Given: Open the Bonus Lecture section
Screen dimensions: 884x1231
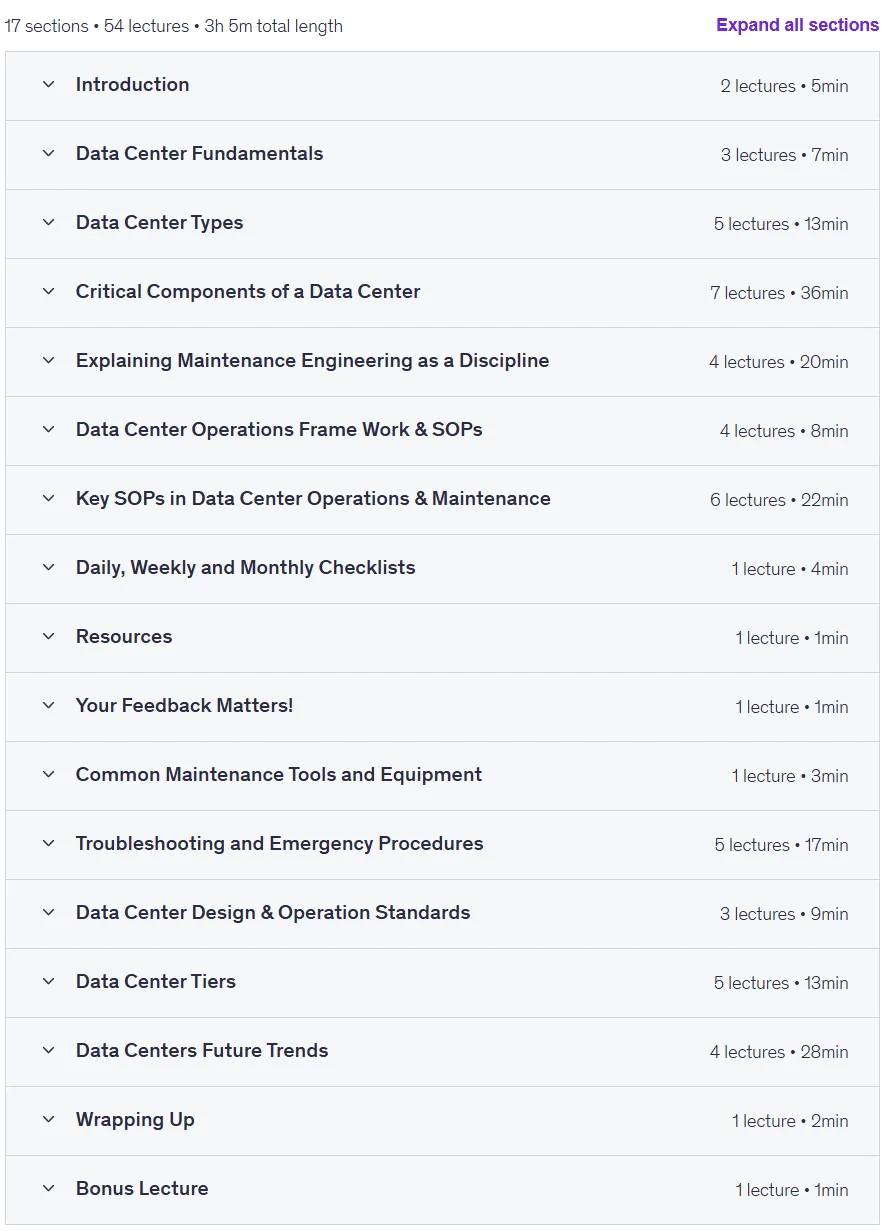Looking at the screenshot, I should click(442, 1190).
